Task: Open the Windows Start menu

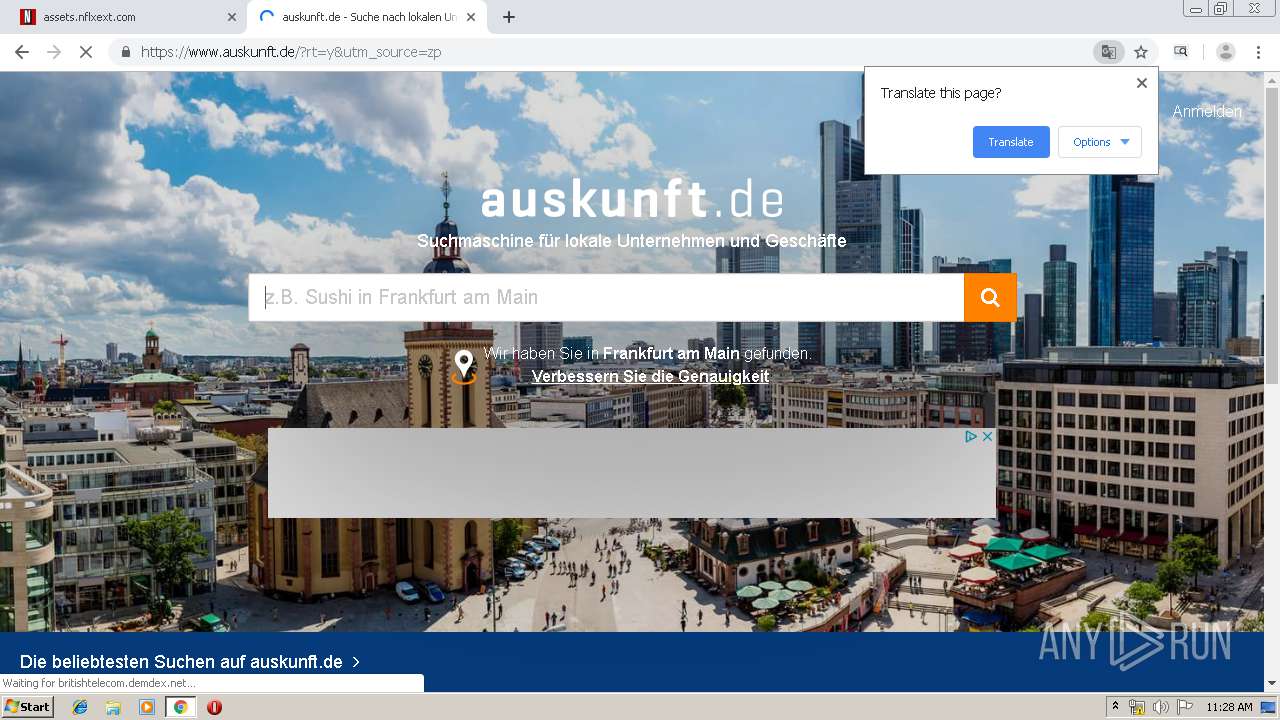Action: click(28, 707)
